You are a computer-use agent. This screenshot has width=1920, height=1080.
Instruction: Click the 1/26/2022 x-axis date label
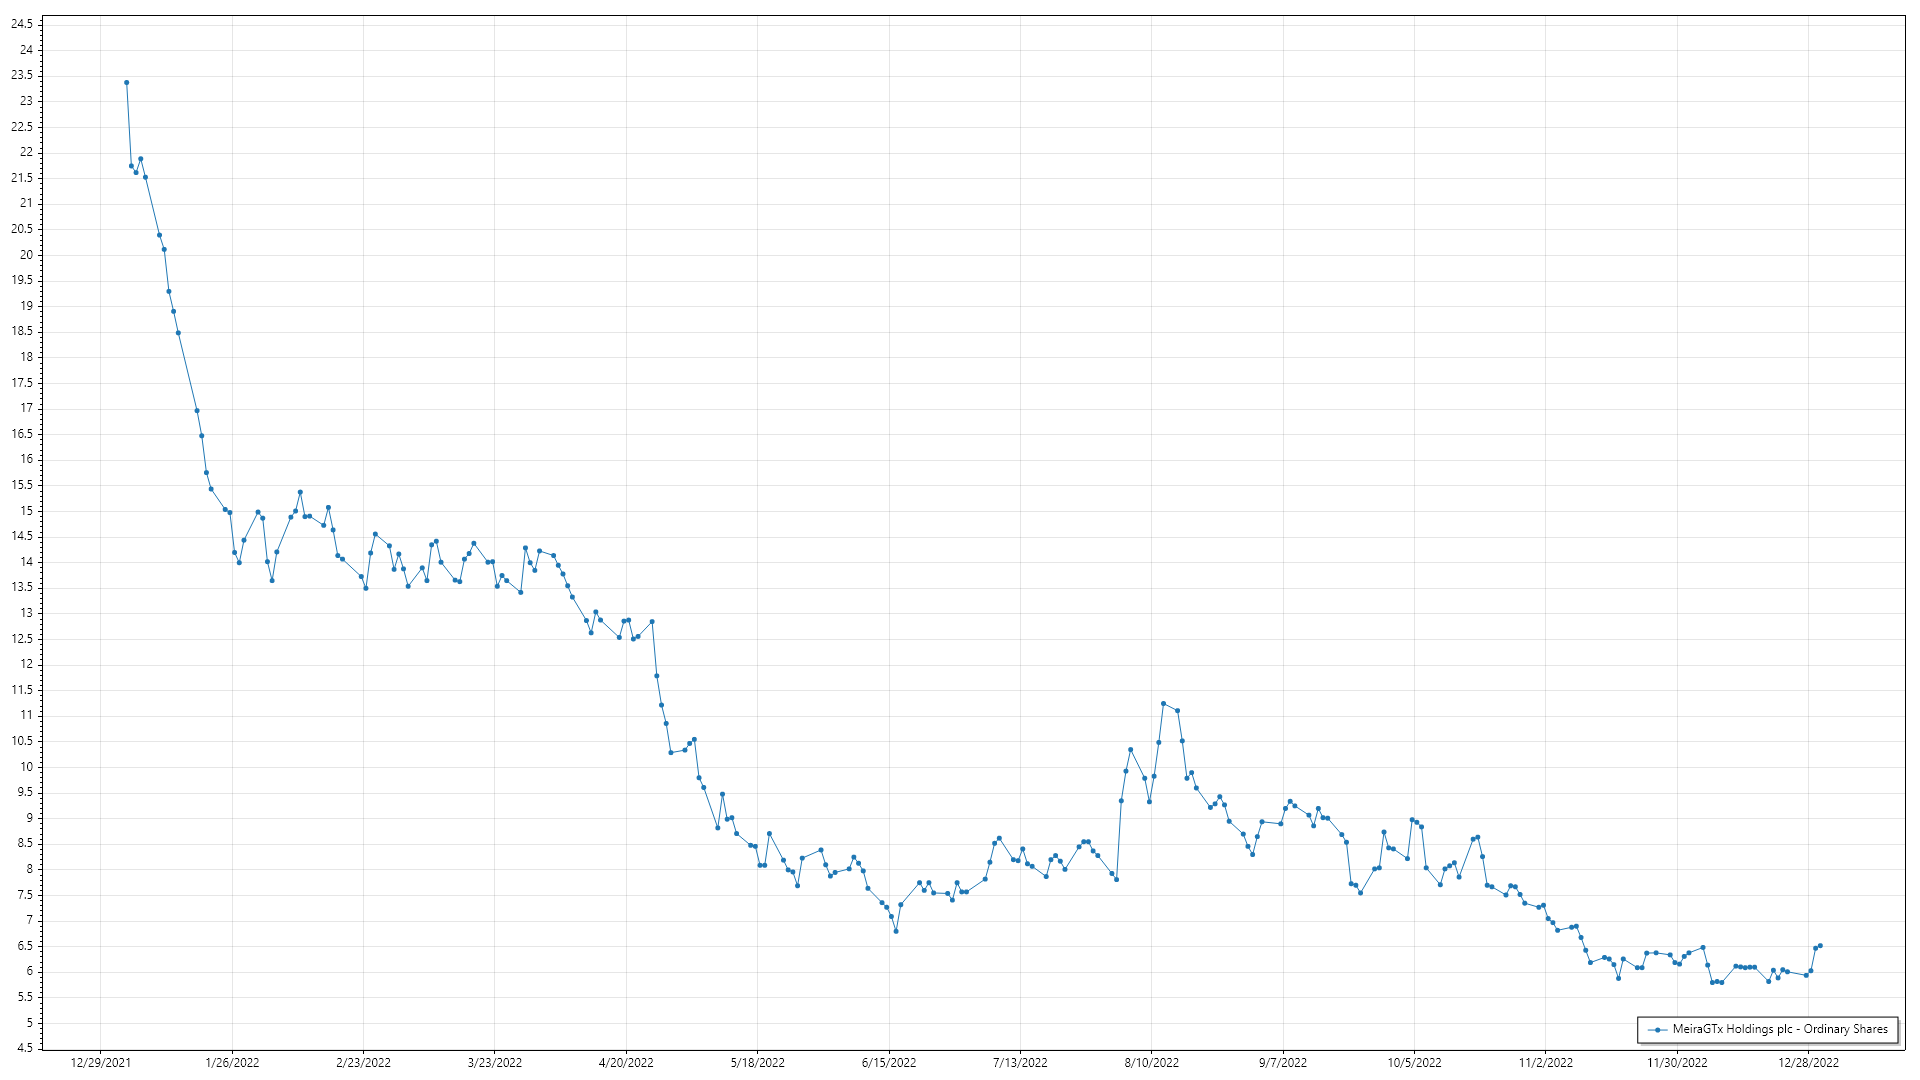pos(232,1063)
